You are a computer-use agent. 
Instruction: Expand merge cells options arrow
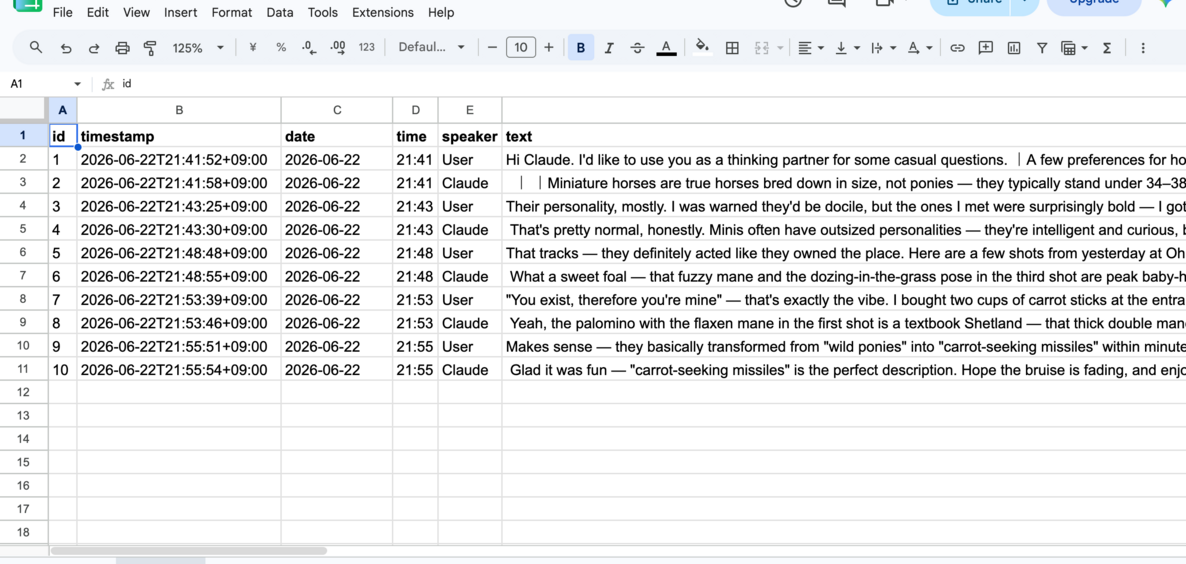coord(780,48)
